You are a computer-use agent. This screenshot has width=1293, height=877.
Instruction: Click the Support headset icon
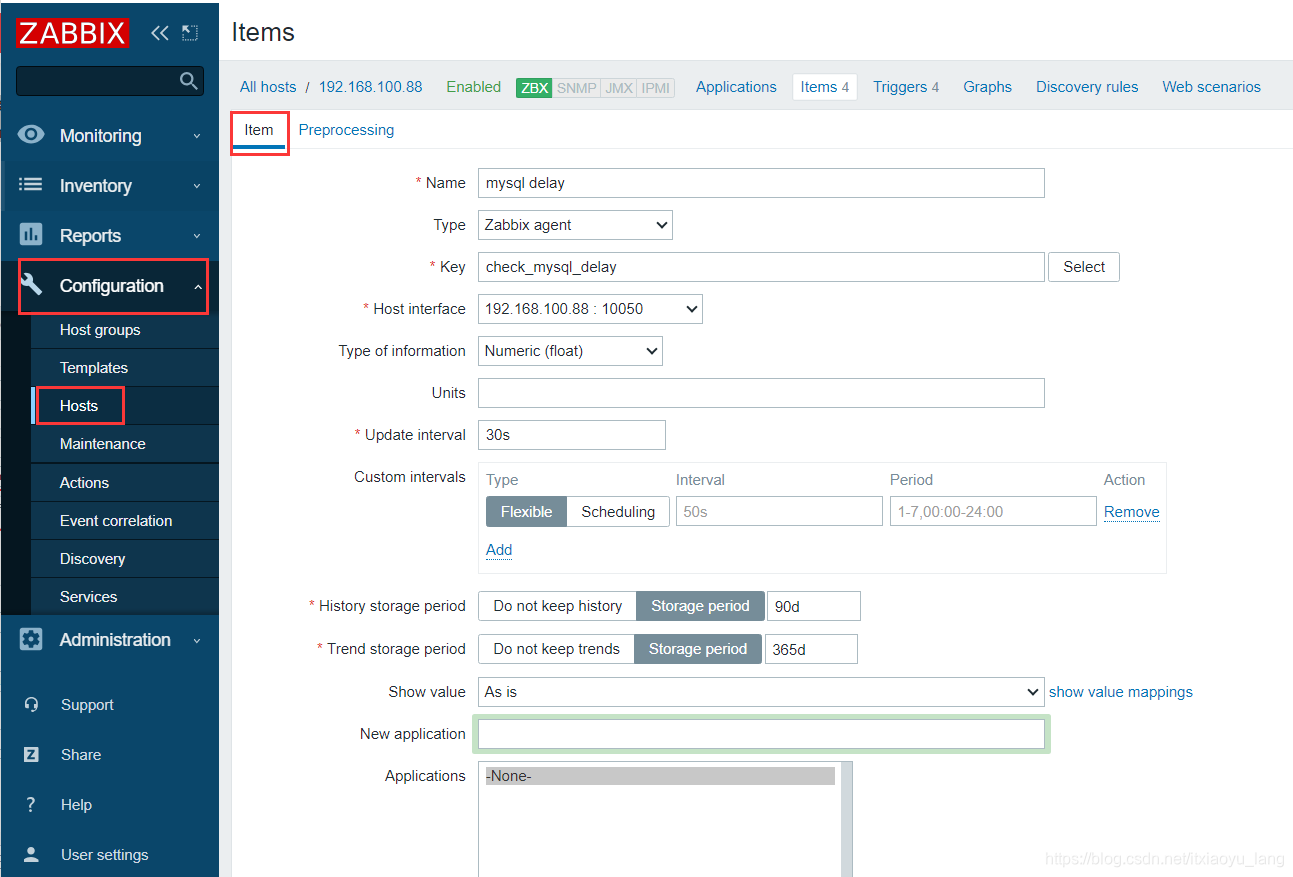[31, 705]
